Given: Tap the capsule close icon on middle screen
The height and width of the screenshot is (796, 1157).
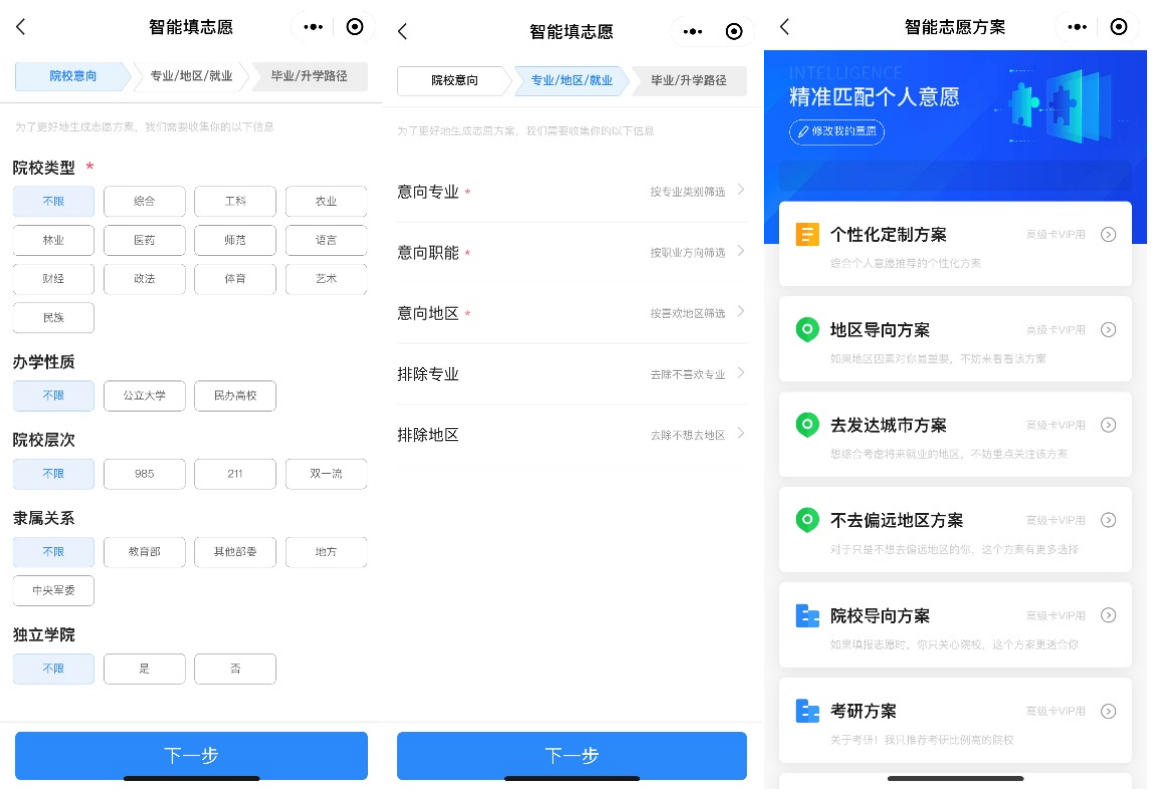Looking at the screenshot, I should coord(734,32).
